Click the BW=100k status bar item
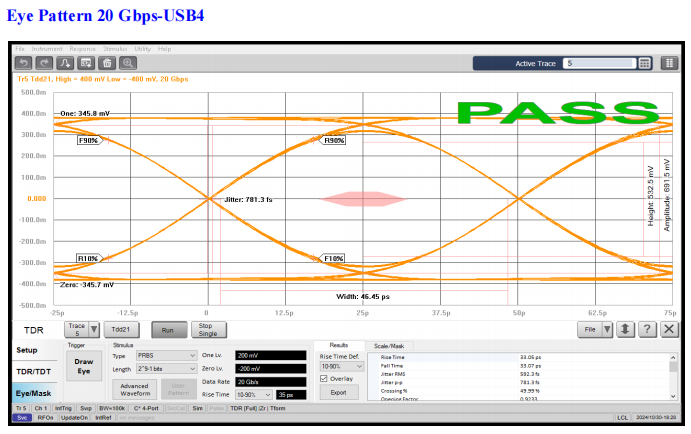Screen dimensions: 691x434 [112, 408]
